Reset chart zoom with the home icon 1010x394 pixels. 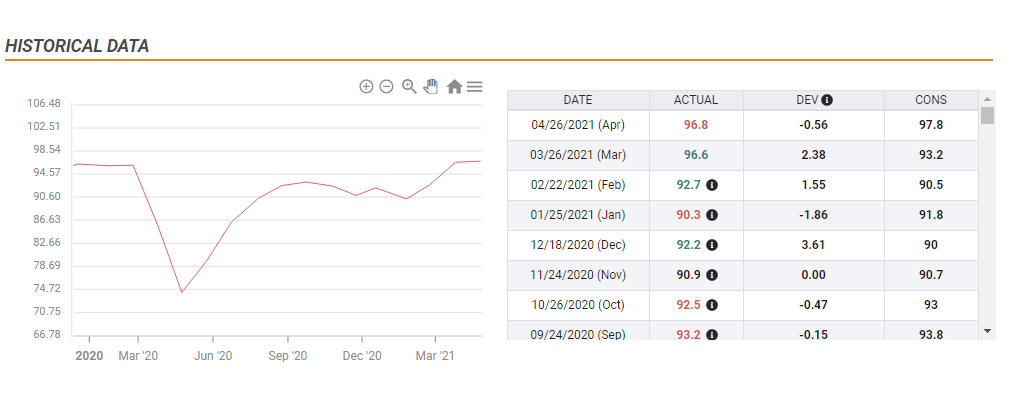tap(455, 86)
